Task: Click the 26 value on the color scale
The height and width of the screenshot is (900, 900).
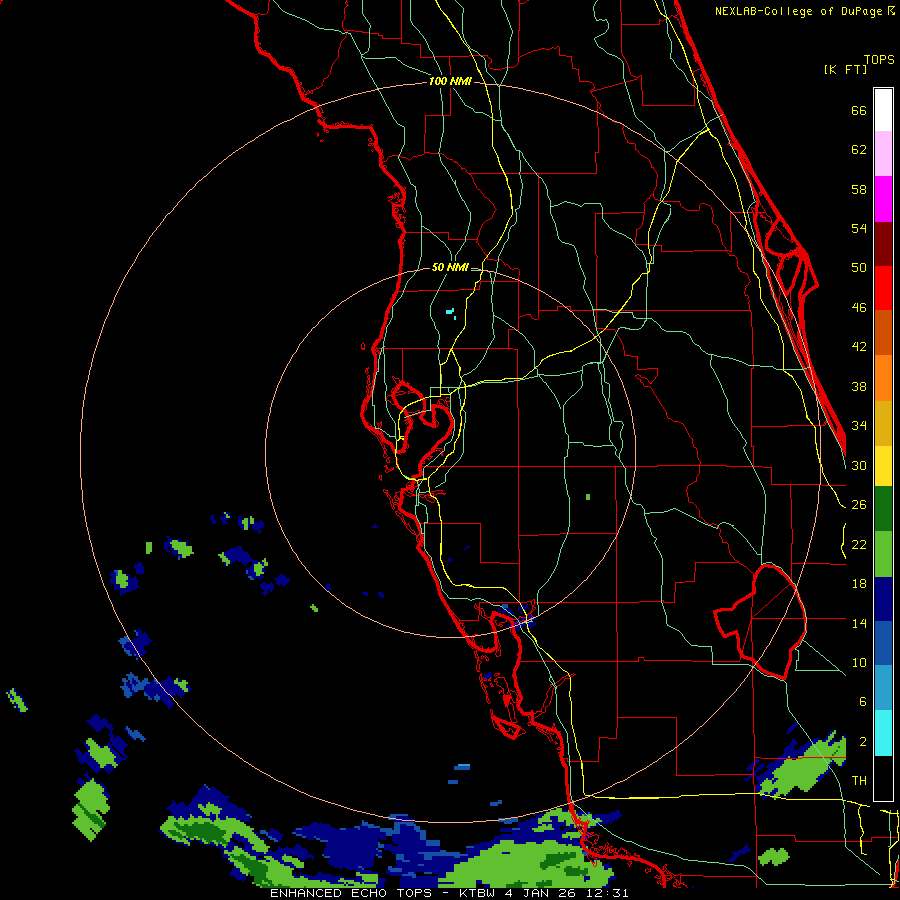Action: click(859, 505)
